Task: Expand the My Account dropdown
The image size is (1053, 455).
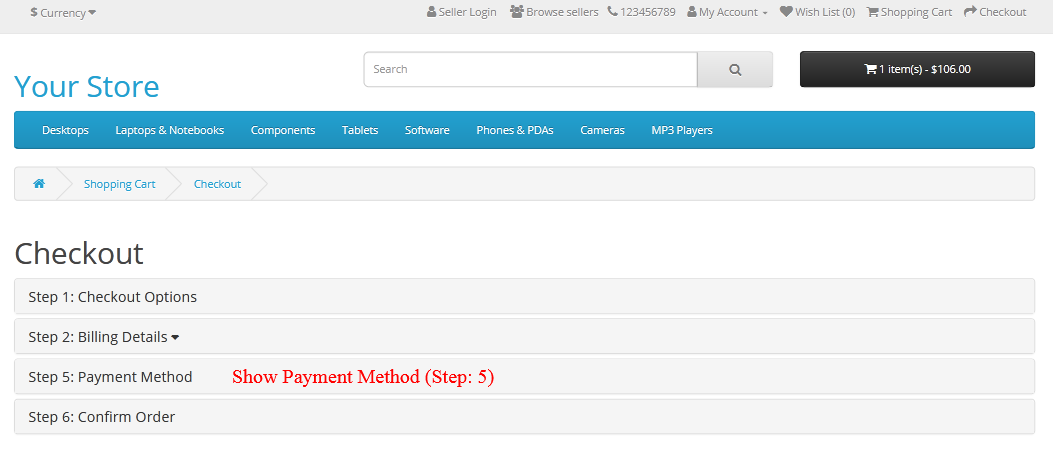Action: 727,12
